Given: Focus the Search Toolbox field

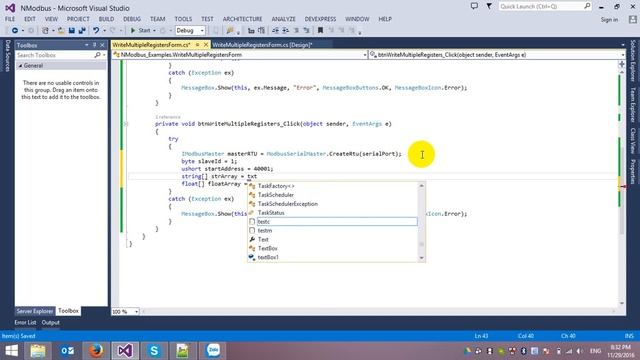Looking at the screenshot, I should coord(61,55).
